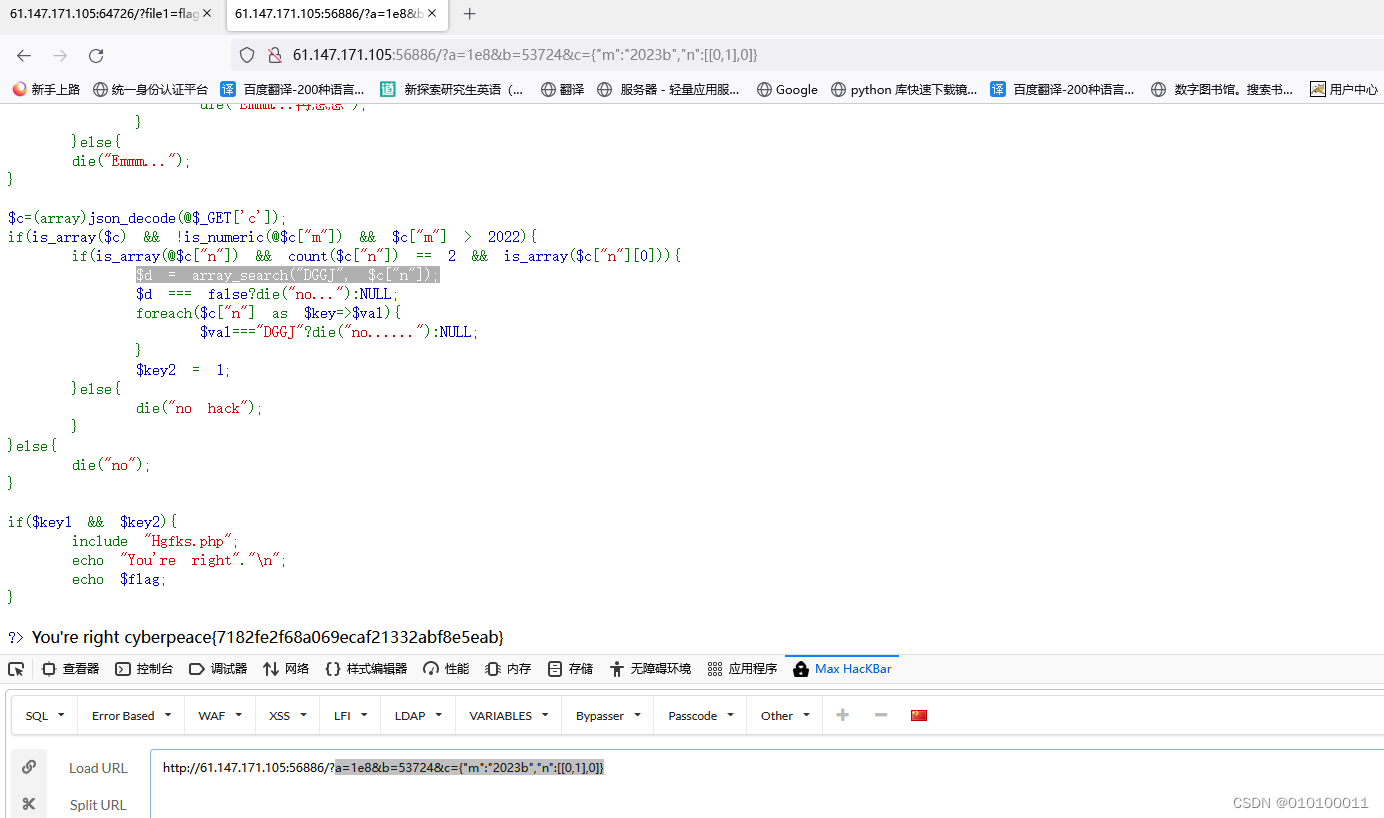
Task: Open the Passcode dropdown
Action: 699,714
